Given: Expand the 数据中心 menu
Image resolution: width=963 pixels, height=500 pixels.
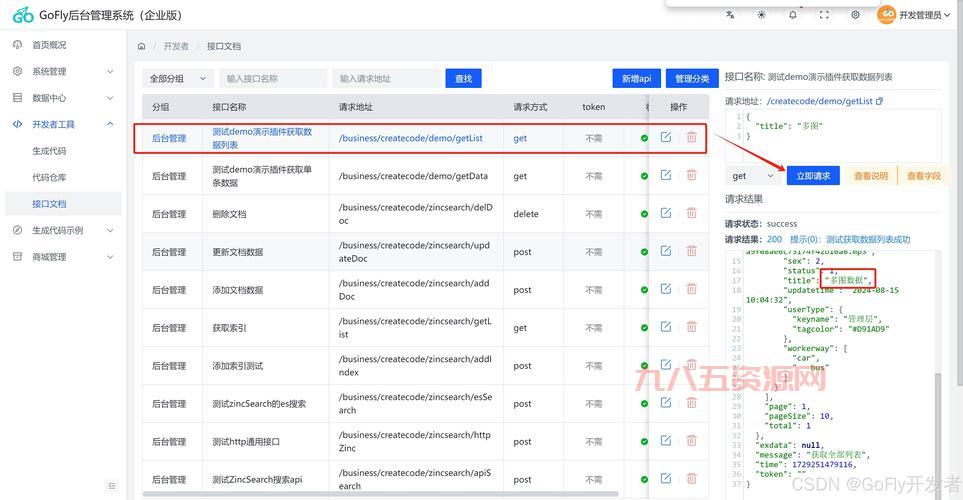Looking at the screenshot, I should tap(63, 98).
